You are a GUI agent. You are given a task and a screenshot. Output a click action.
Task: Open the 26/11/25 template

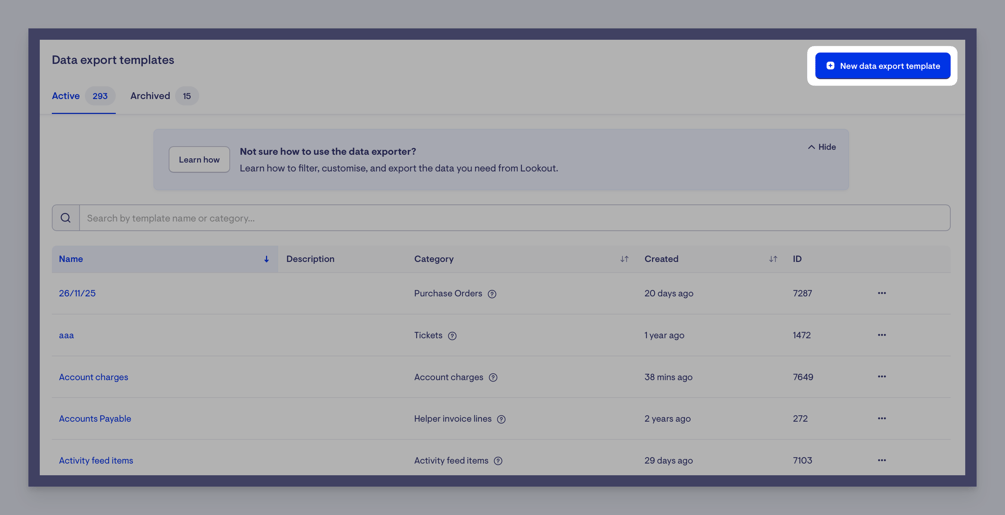[x=77, y=293]
